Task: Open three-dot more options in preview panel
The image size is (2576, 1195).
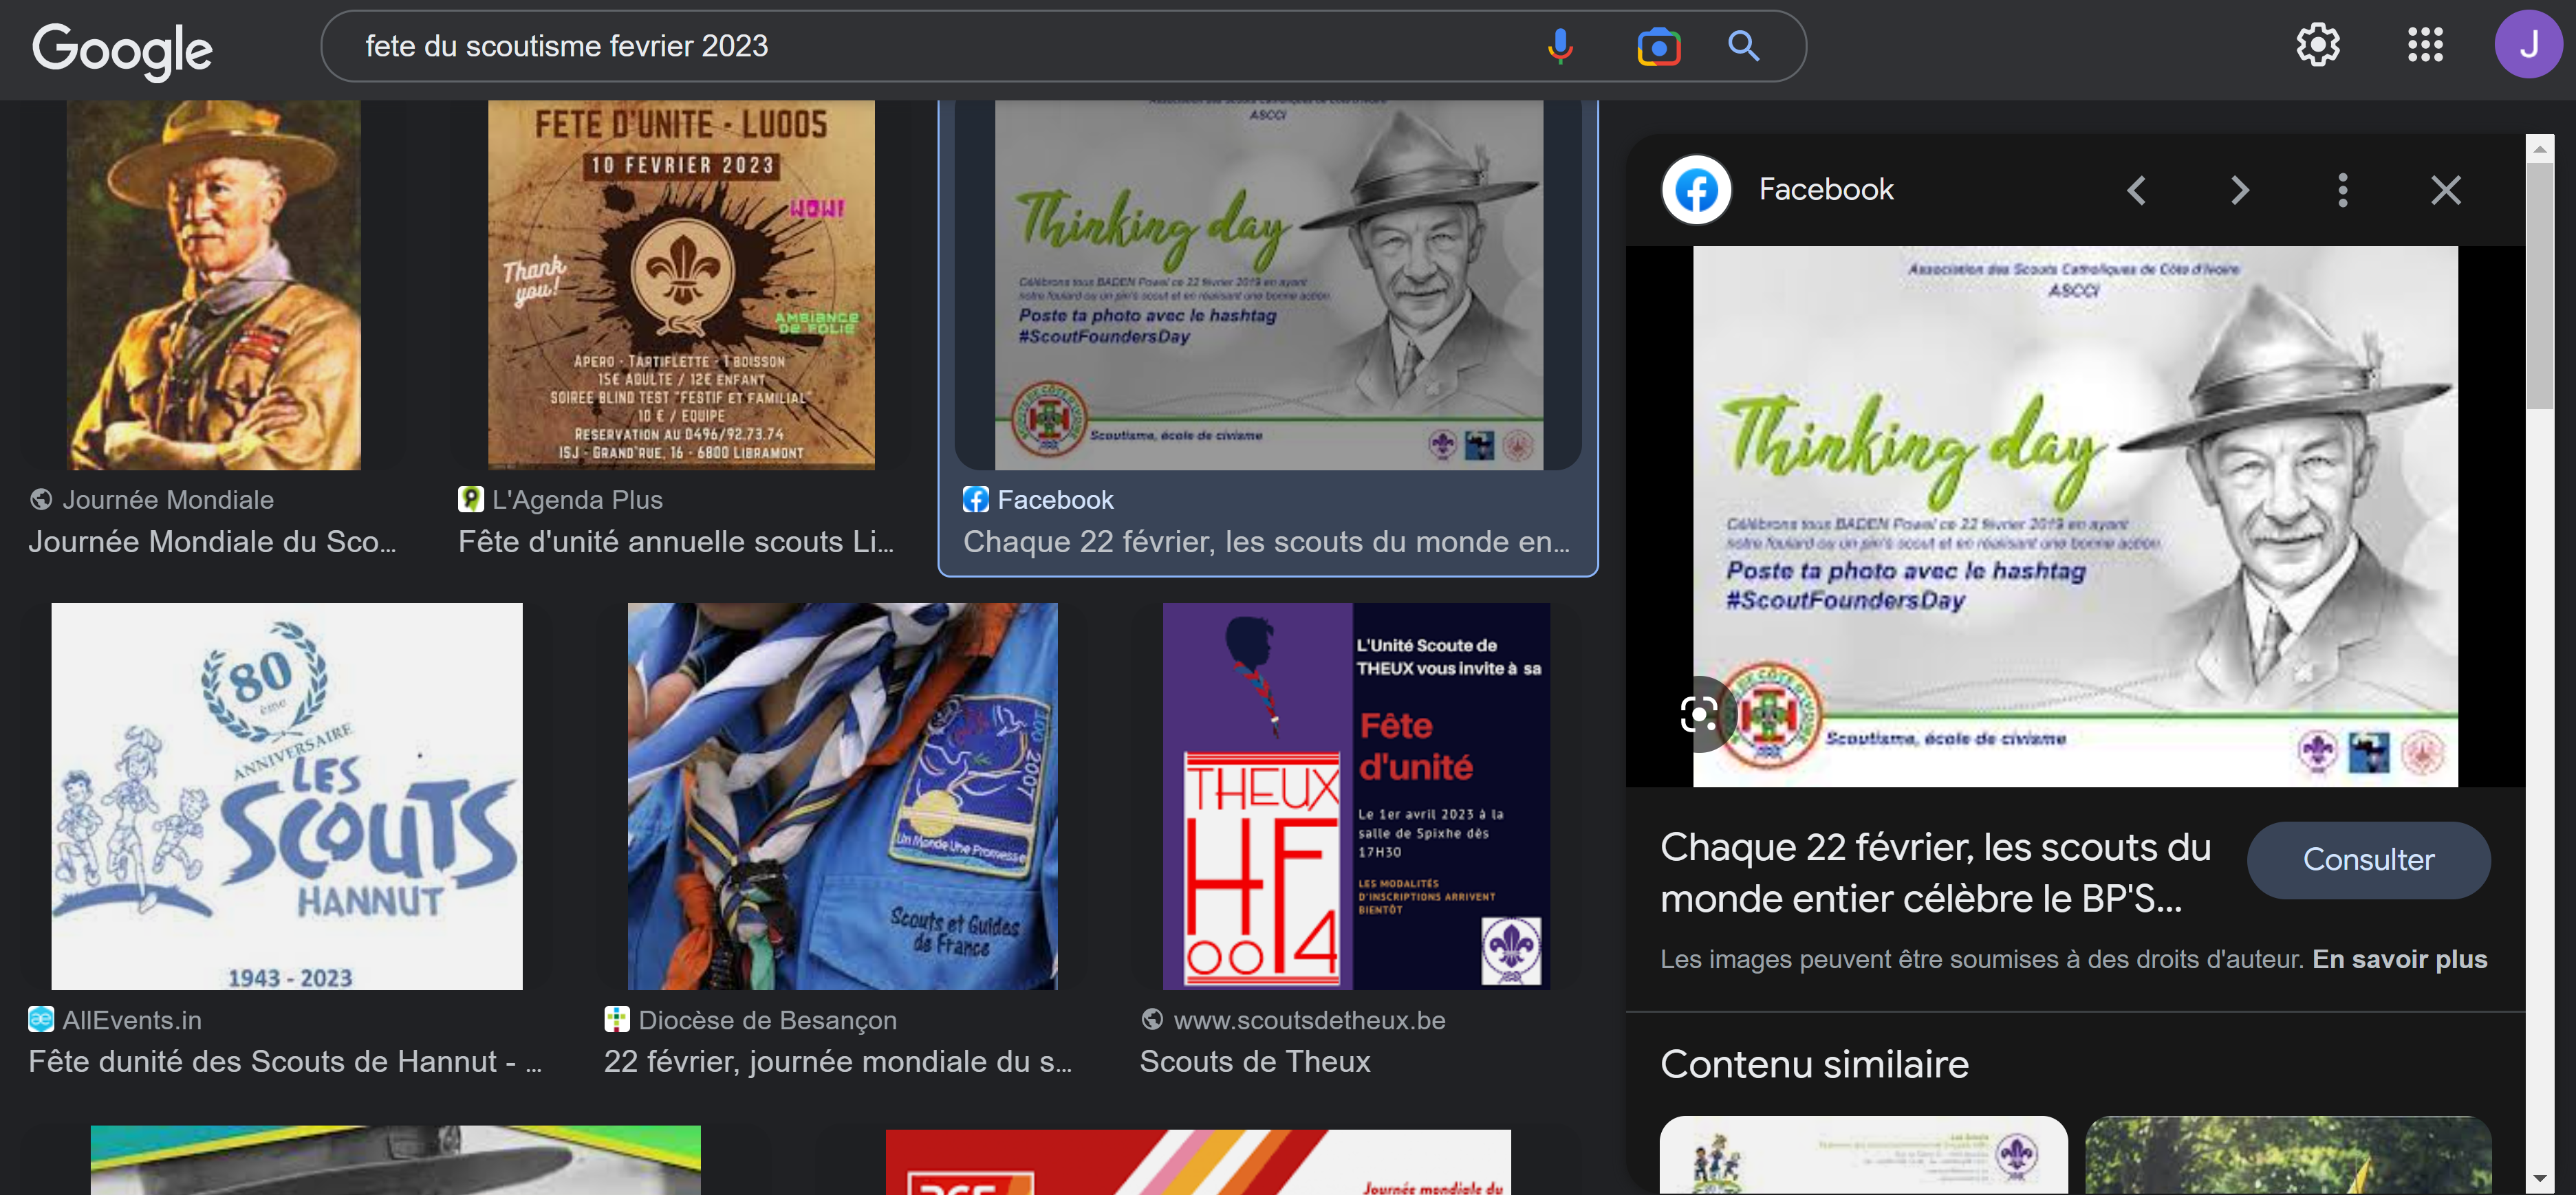Action: 2343,190
